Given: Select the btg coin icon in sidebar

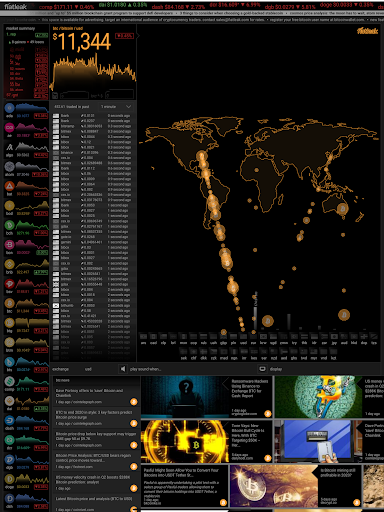Looking at the screenshot, I should click(x=9, y=323).
